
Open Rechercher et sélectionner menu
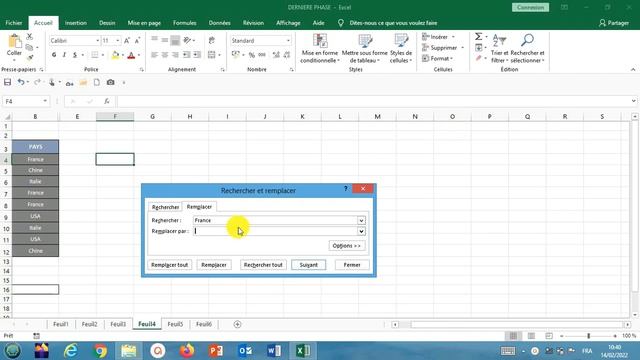[527, 49]
